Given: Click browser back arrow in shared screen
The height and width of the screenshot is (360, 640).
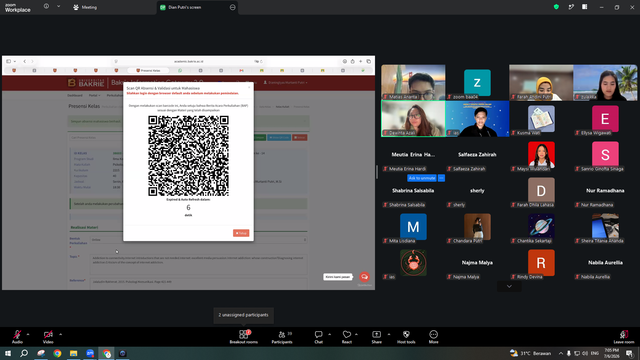Looking at the screenshot, I should pyautogui.click(x=24, y=61).
